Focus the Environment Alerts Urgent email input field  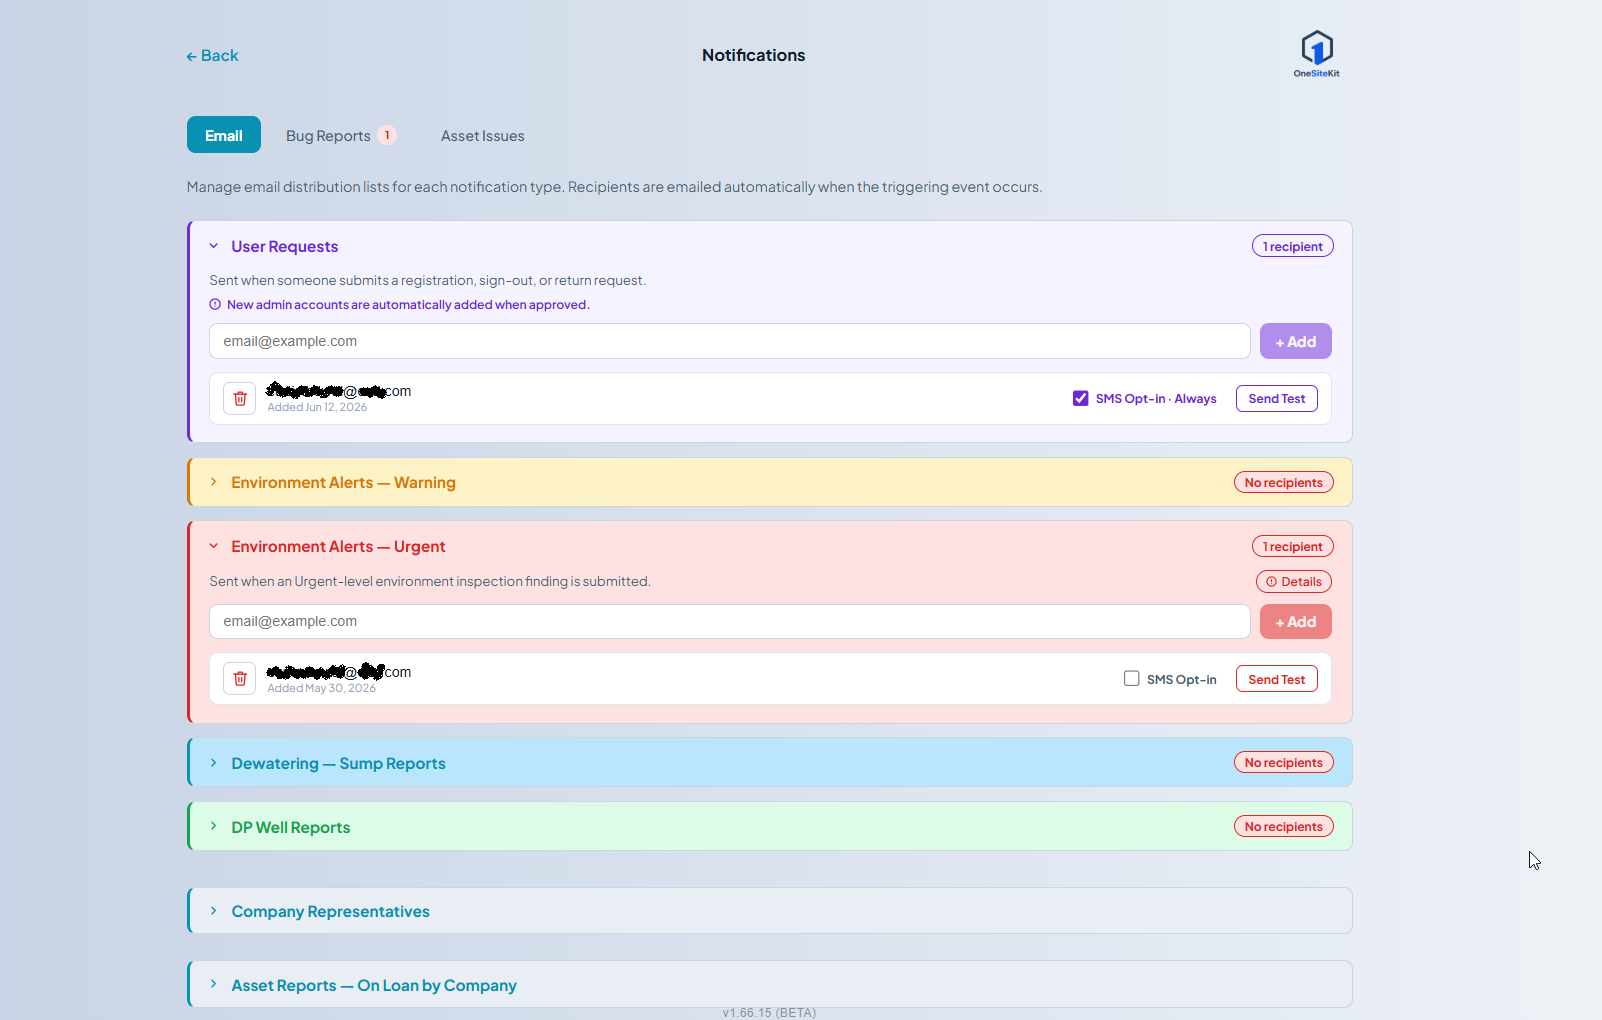(730, 621)
